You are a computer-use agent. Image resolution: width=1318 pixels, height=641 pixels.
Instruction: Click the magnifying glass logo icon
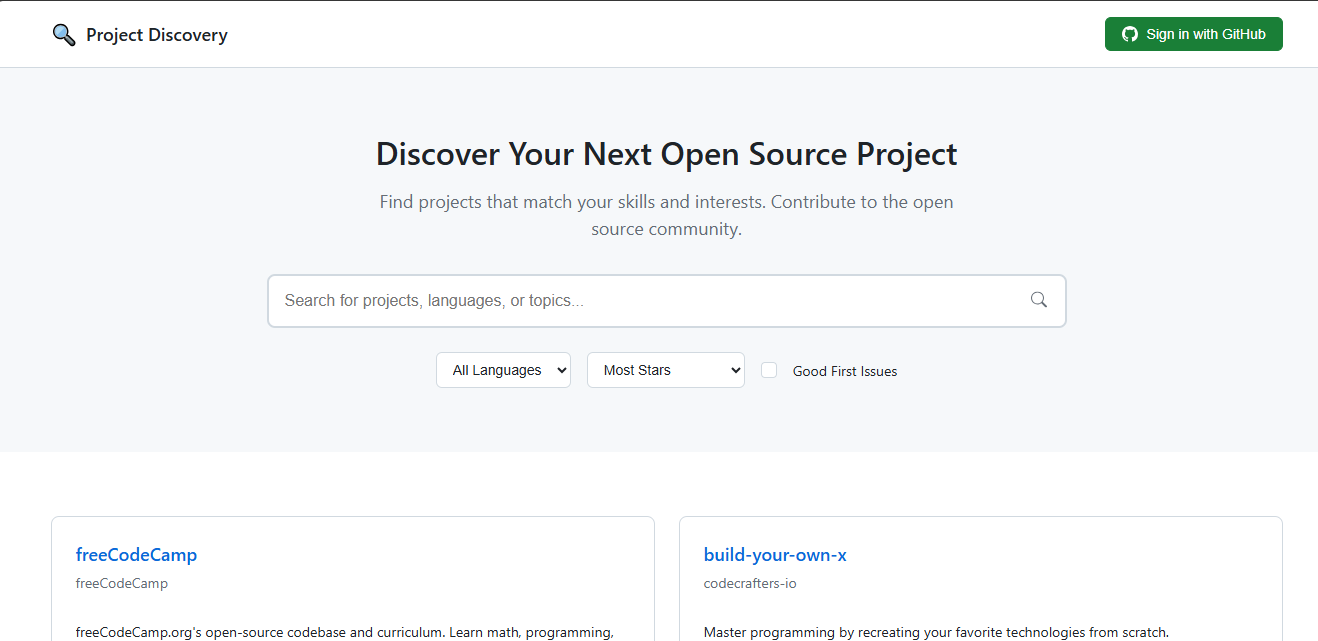[x=64, y=35]
